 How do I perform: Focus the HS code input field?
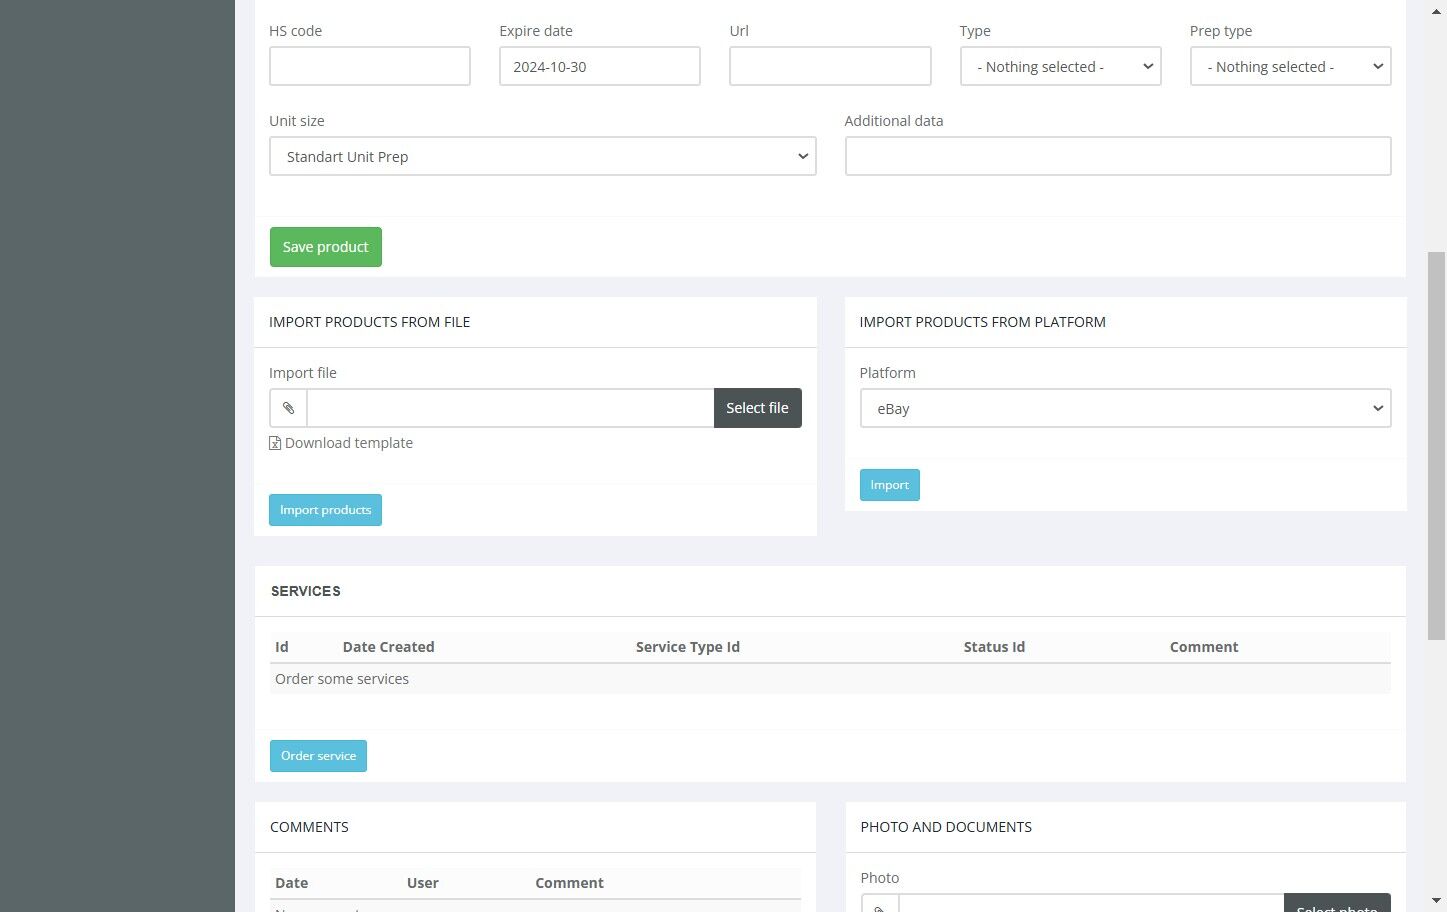click(369, 66)
